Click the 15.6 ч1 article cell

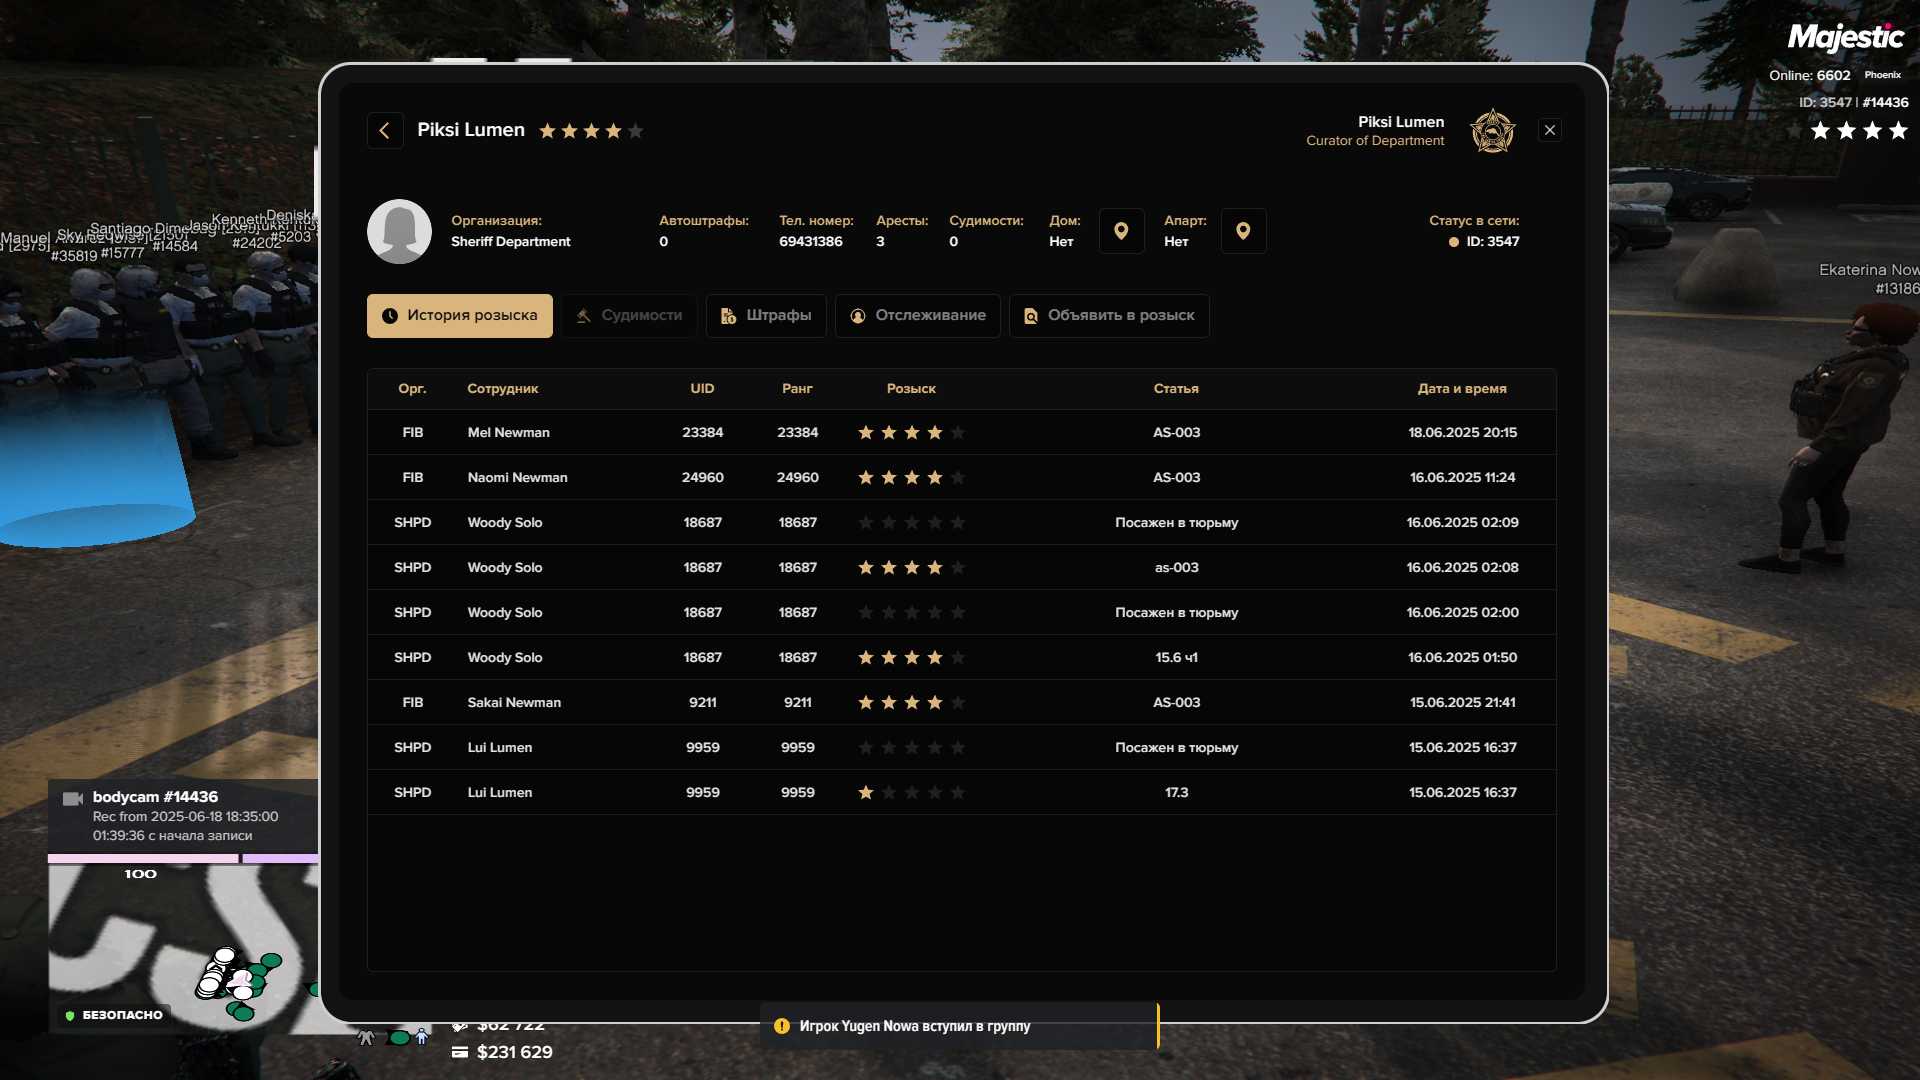[1176, 658]
